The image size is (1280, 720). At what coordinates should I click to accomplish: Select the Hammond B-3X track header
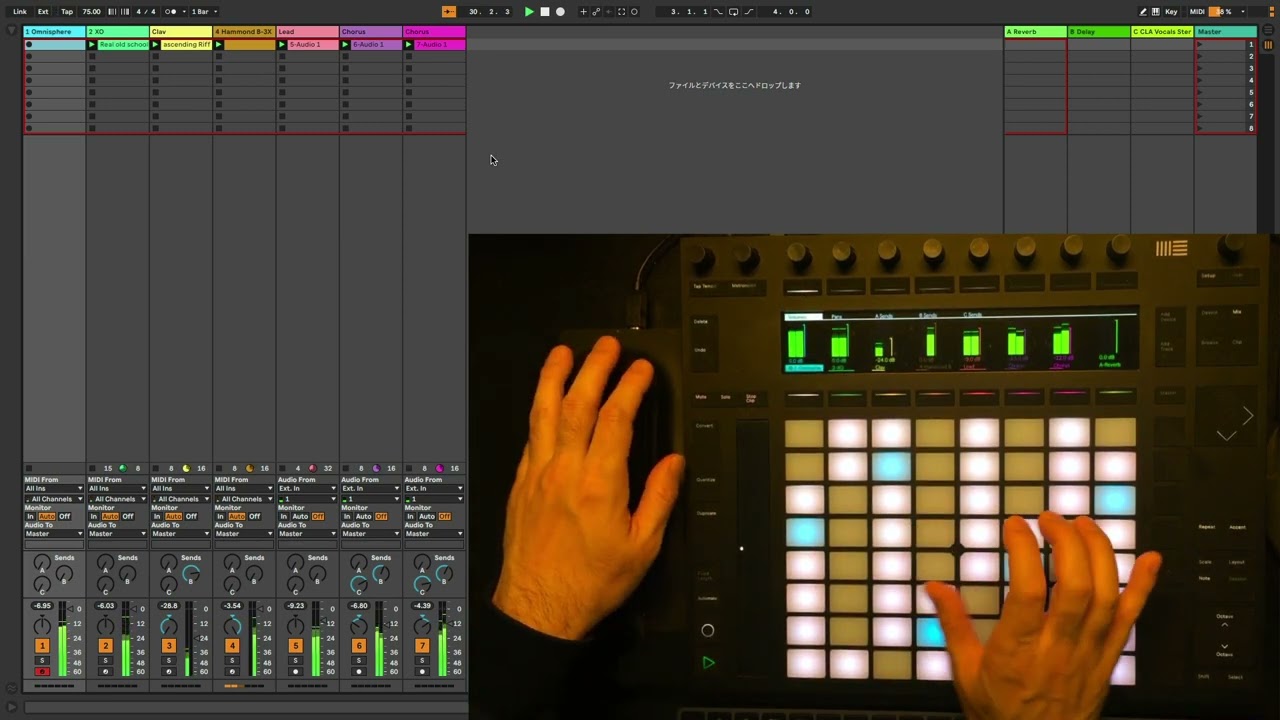click(x=243, y=32)
